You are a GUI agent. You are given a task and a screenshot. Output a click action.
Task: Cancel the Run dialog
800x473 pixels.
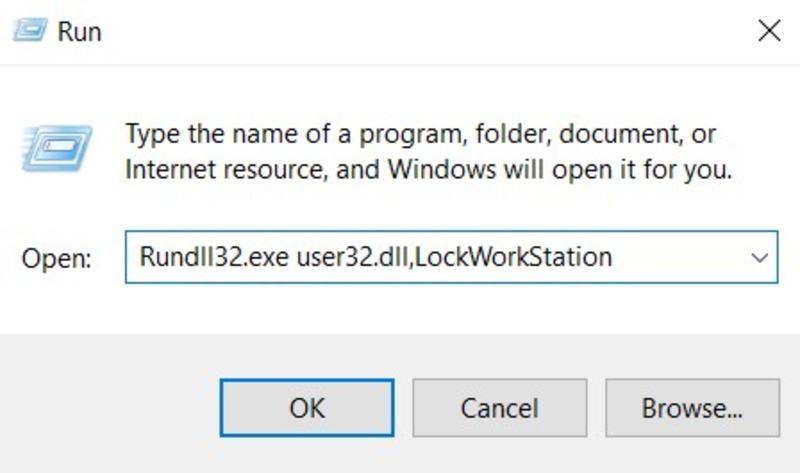click(499, 408)
